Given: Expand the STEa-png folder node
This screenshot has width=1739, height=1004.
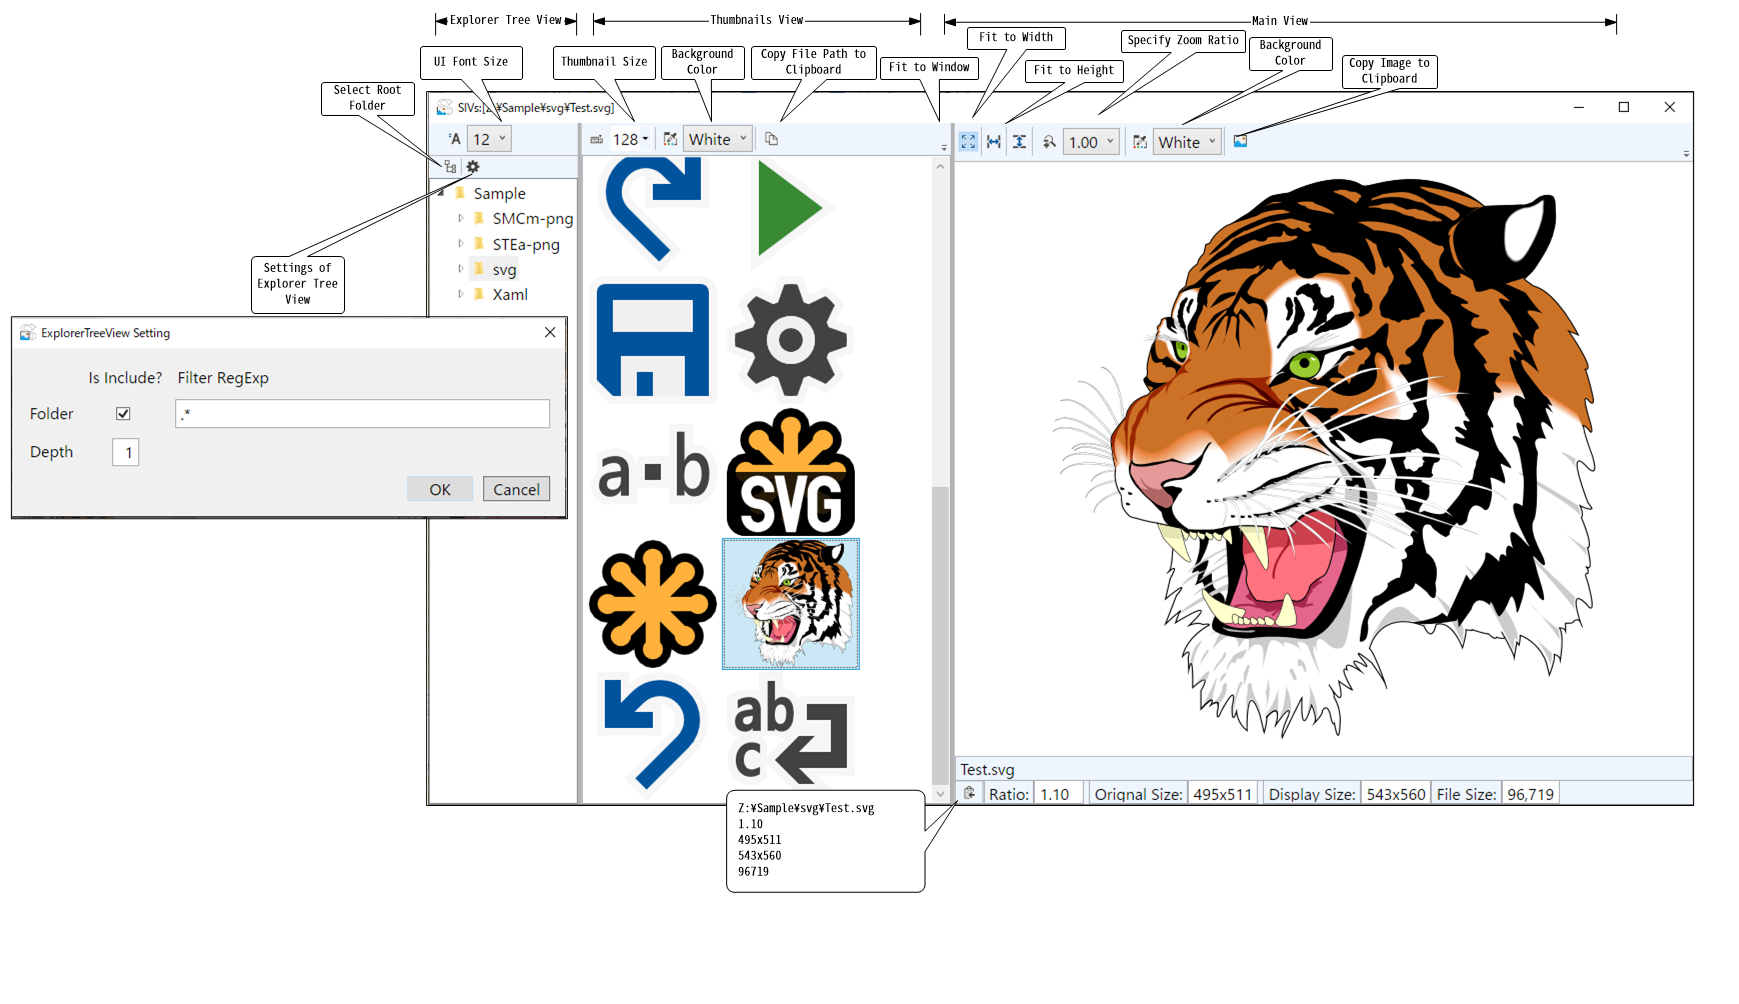Looking at the screenshot, I should [460, 243].
